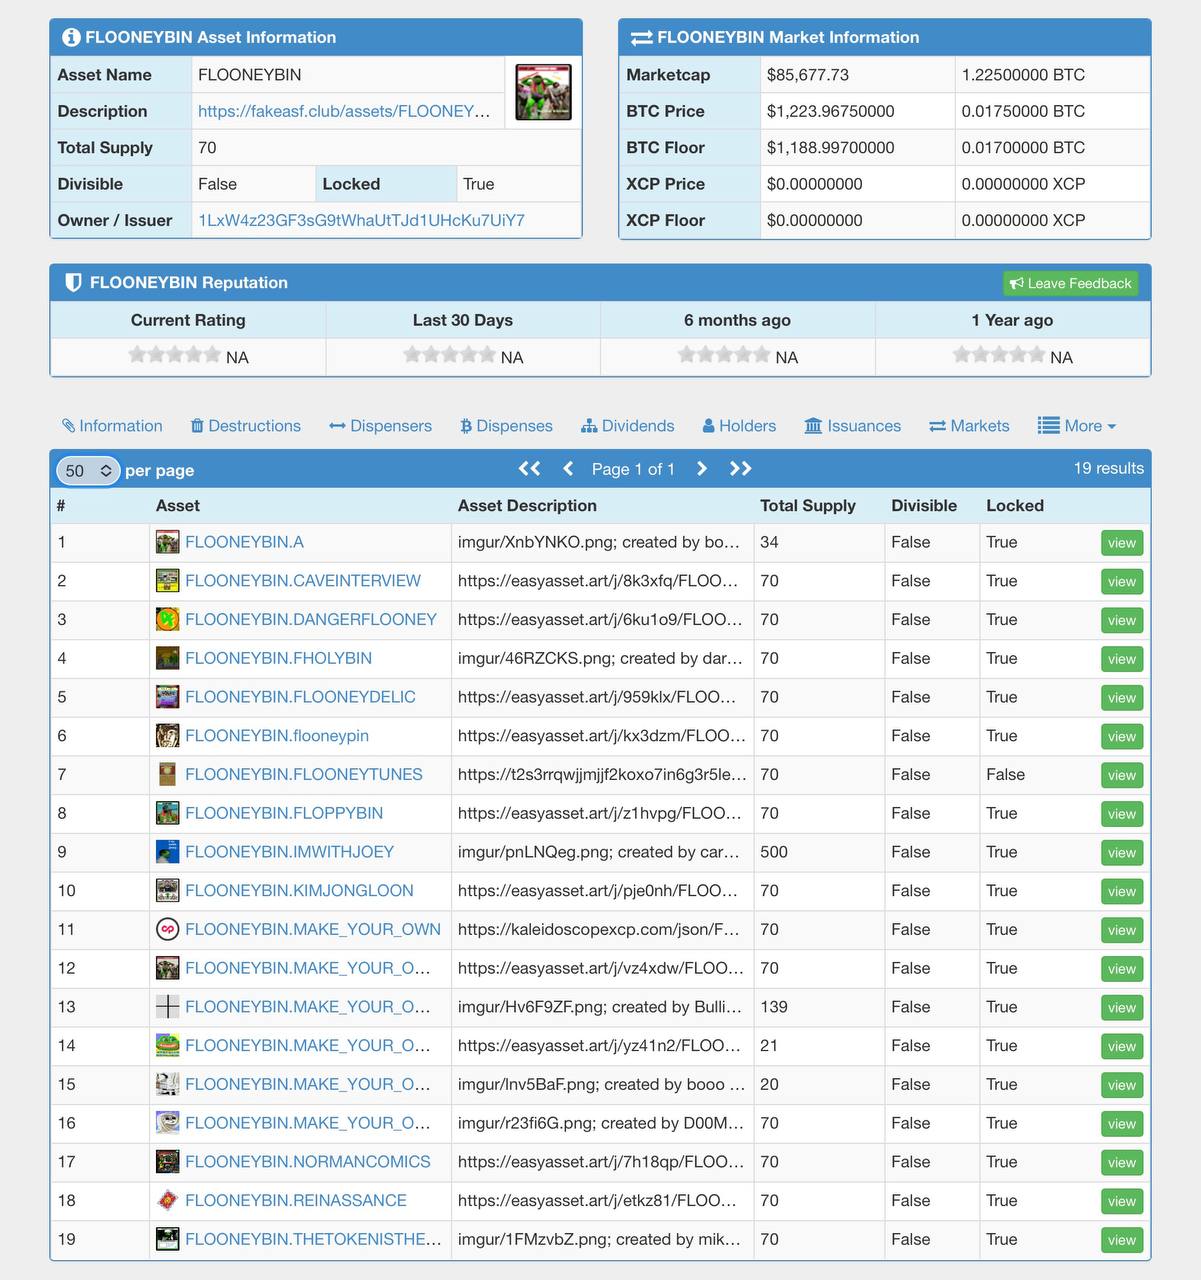Open the FLOONEYBIN.DANGERFLOONEY asset link
This screenshot has height=1280, width=1201.
311,620
